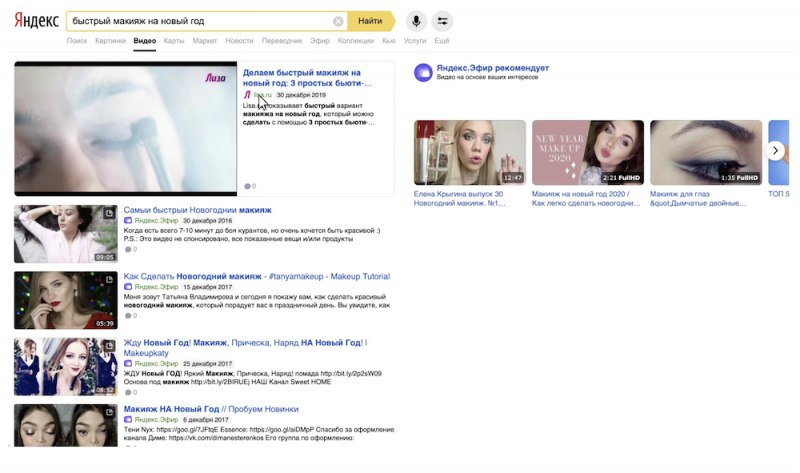Open the lisa.ru source link
The width and height of the screenshot is (800, 473).
coord(263,95)
